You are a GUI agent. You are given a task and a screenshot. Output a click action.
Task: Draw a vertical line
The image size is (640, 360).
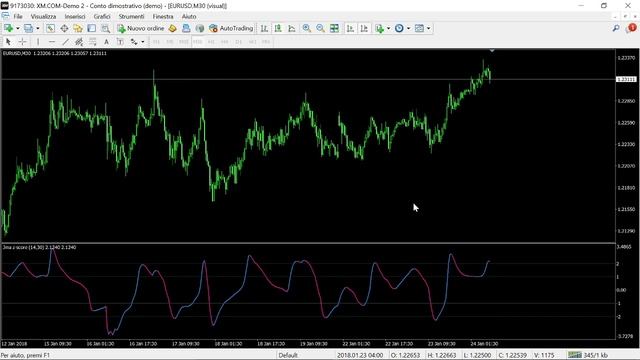tap(38, 42)
